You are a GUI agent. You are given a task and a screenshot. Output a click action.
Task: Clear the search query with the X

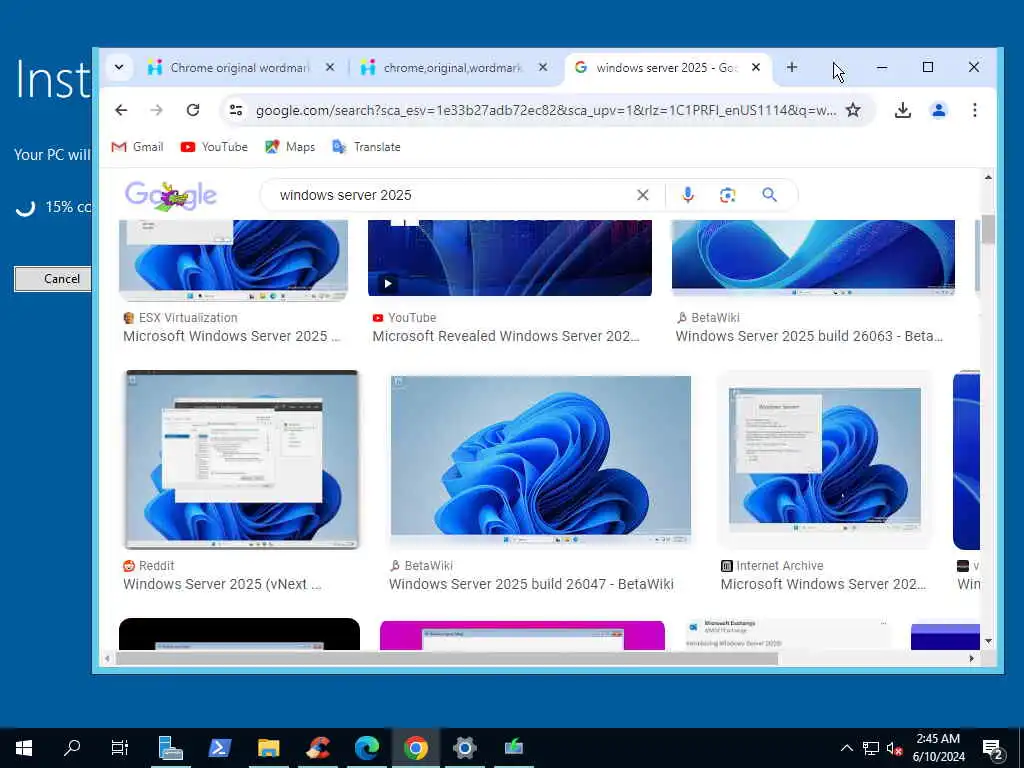point(643,195)
